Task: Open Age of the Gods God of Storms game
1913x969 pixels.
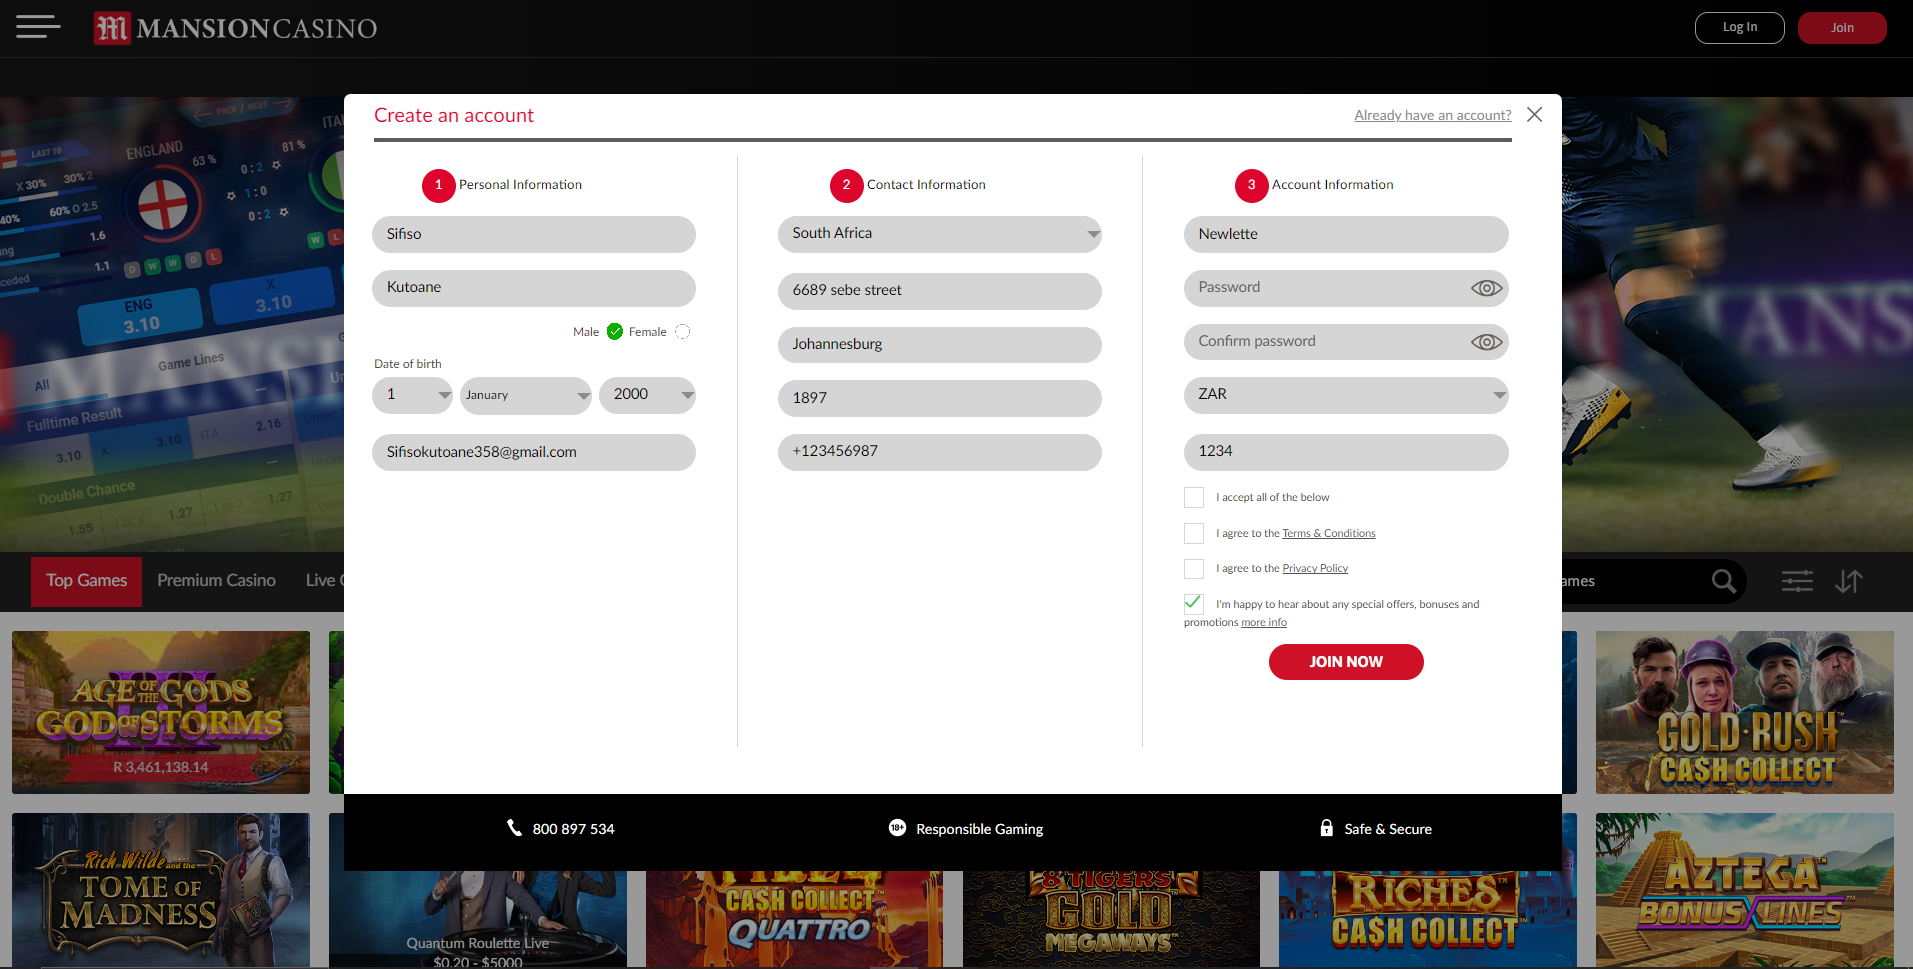Action: 161,712
